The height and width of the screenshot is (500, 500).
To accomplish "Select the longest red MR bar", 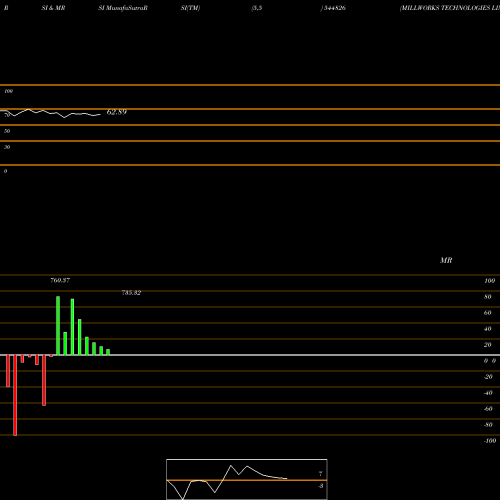I will tap(15, 395).
